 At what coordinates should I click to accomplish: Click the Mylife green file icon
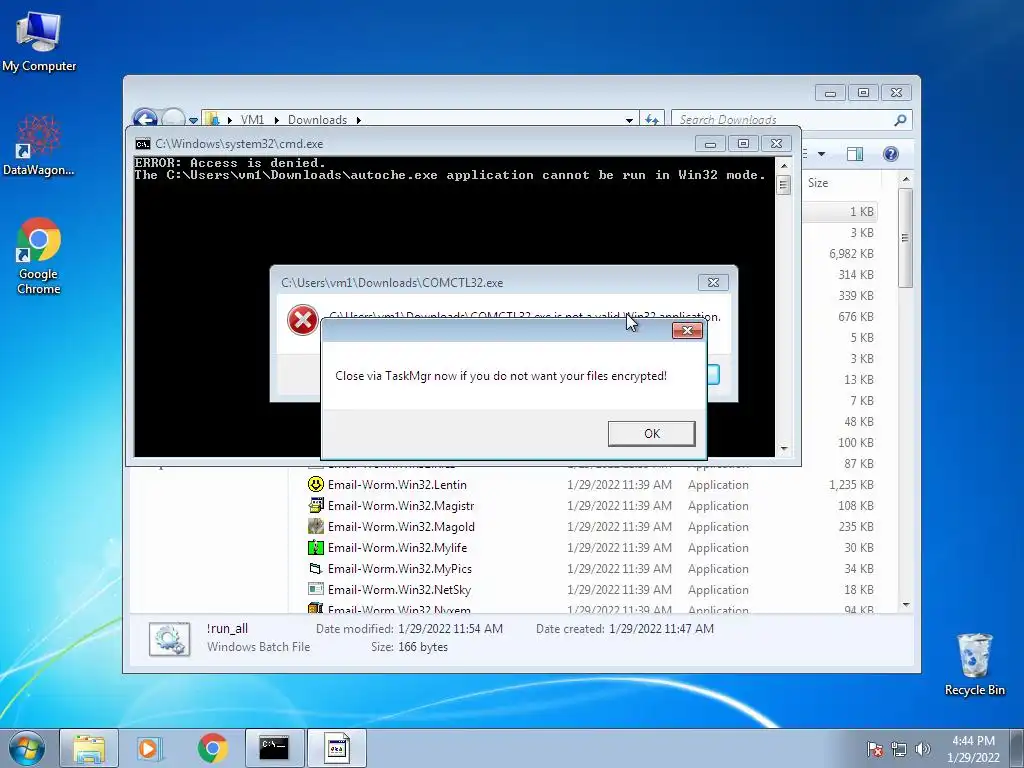315,547
